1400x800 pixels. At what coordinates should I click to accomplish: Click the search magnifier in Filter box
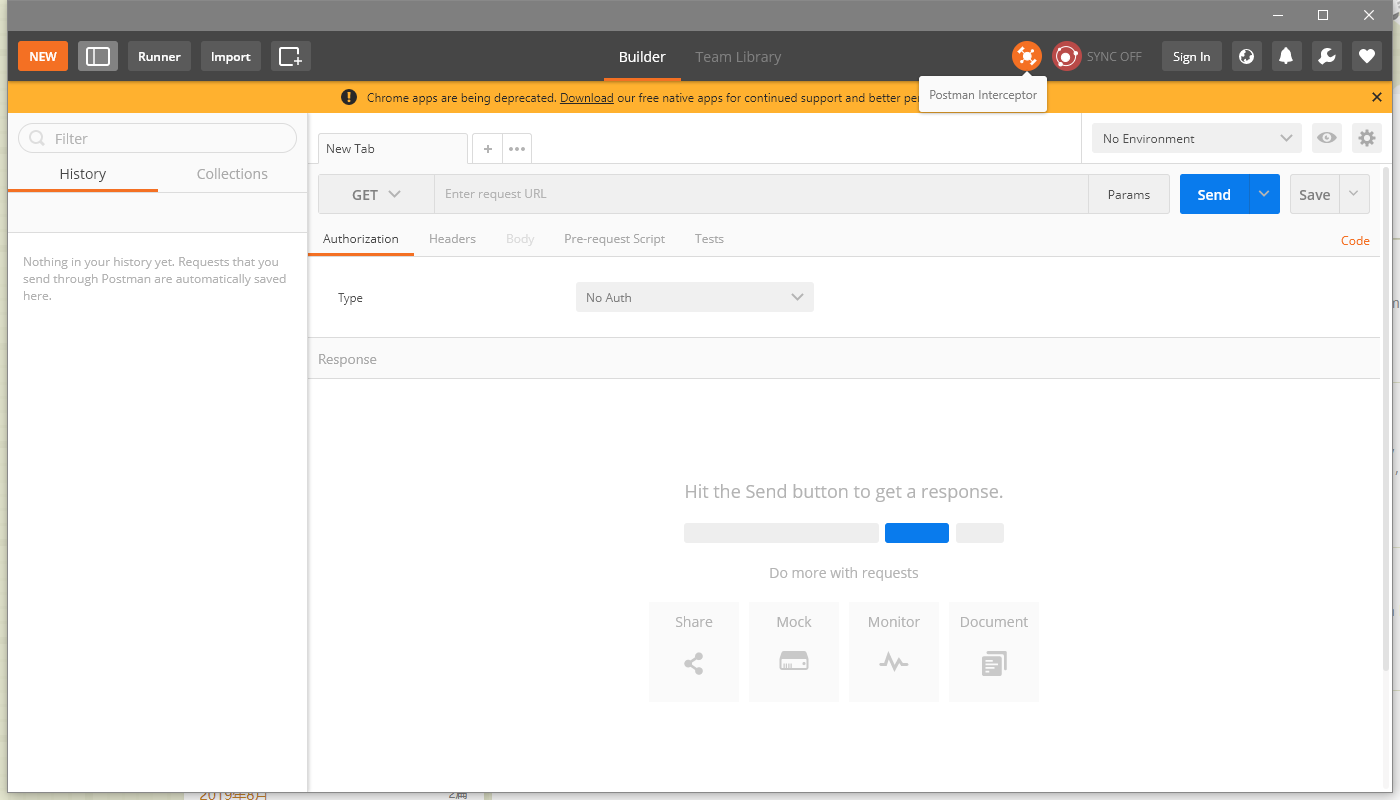[x=38, y=138]
